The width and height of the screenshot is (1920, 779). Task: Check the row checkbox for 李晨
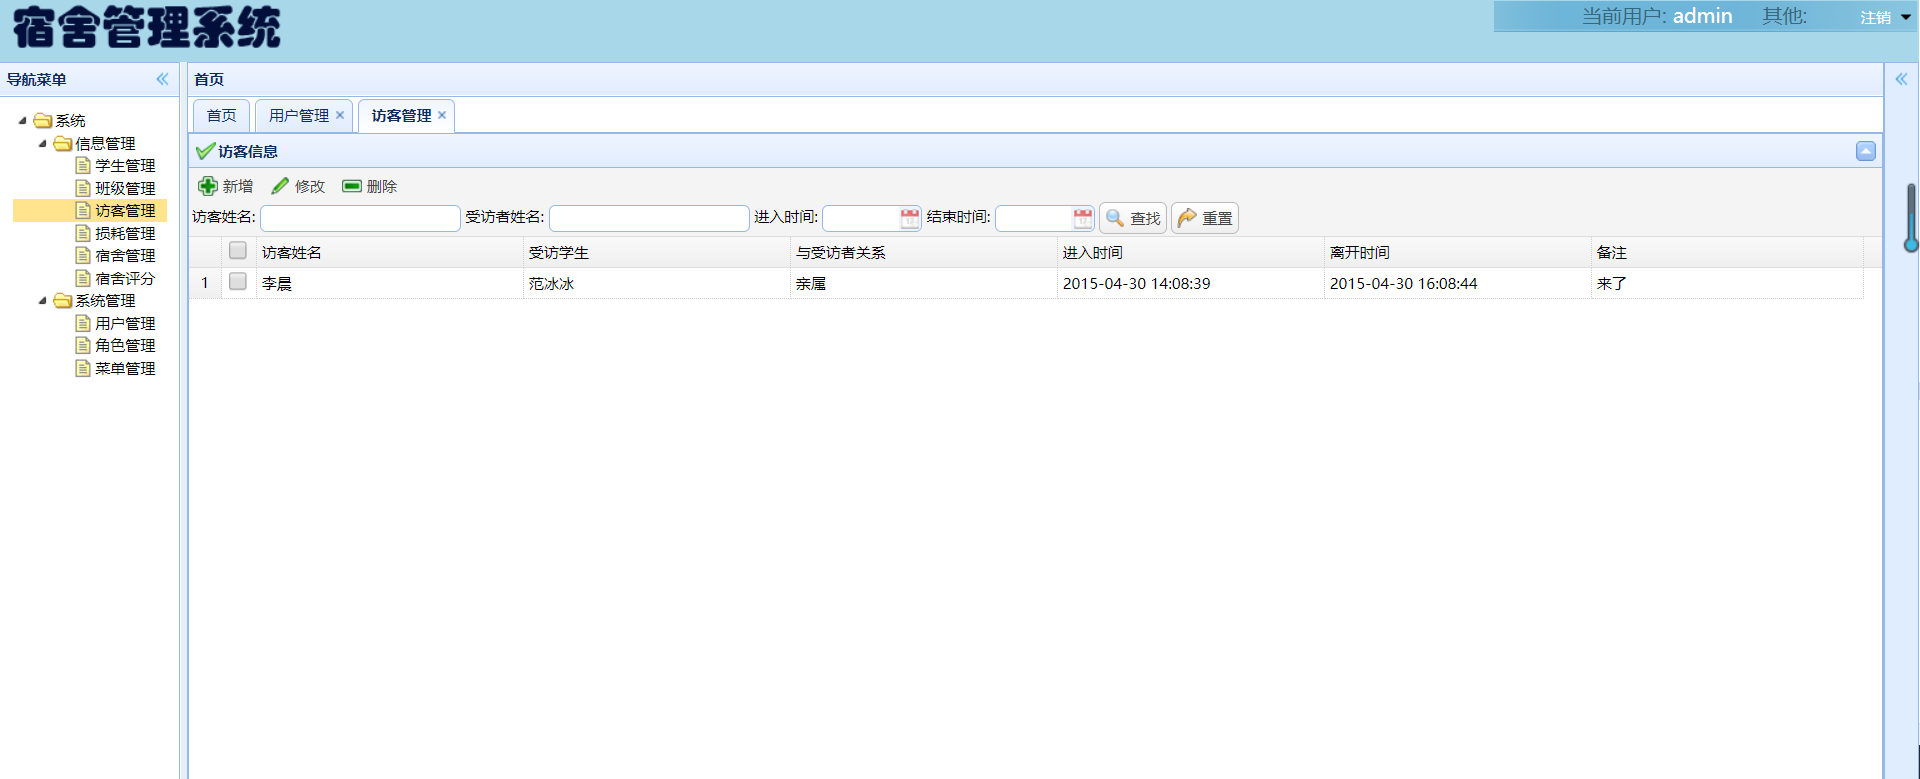[x=238, y=282]
